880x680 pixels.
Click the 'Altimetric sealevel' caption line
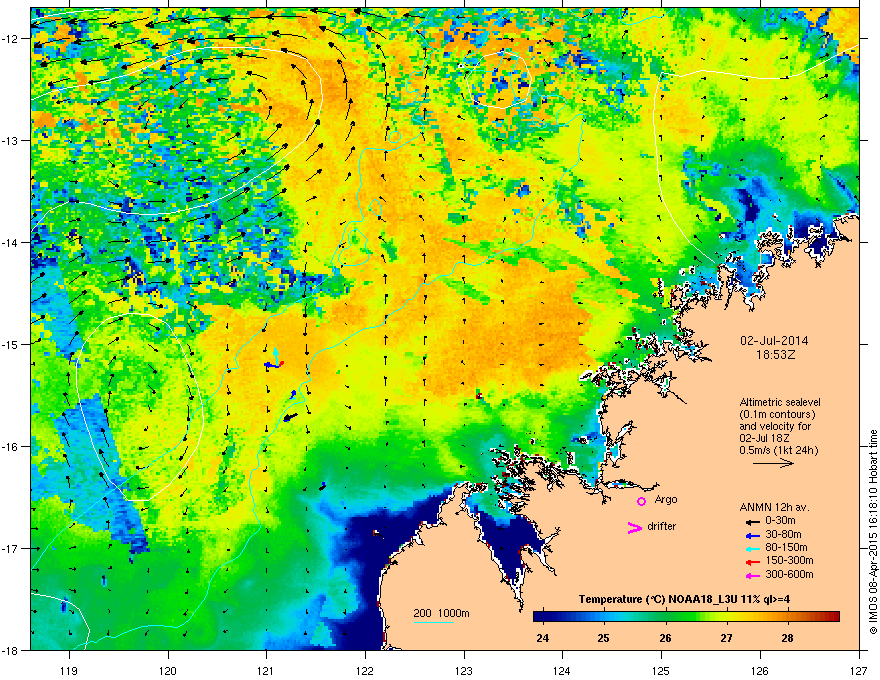(x=780, y=402)
